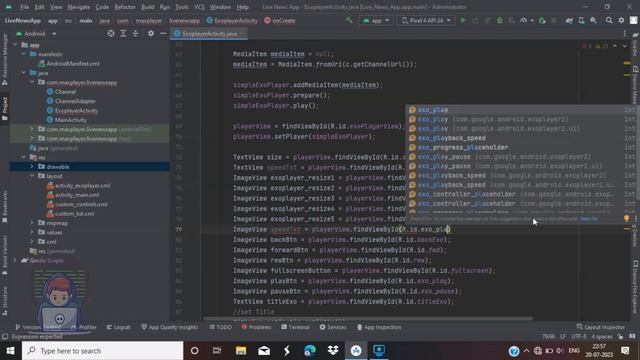Hide the project panel with minus icon
The image size is (640, 360).
(163, 33)
